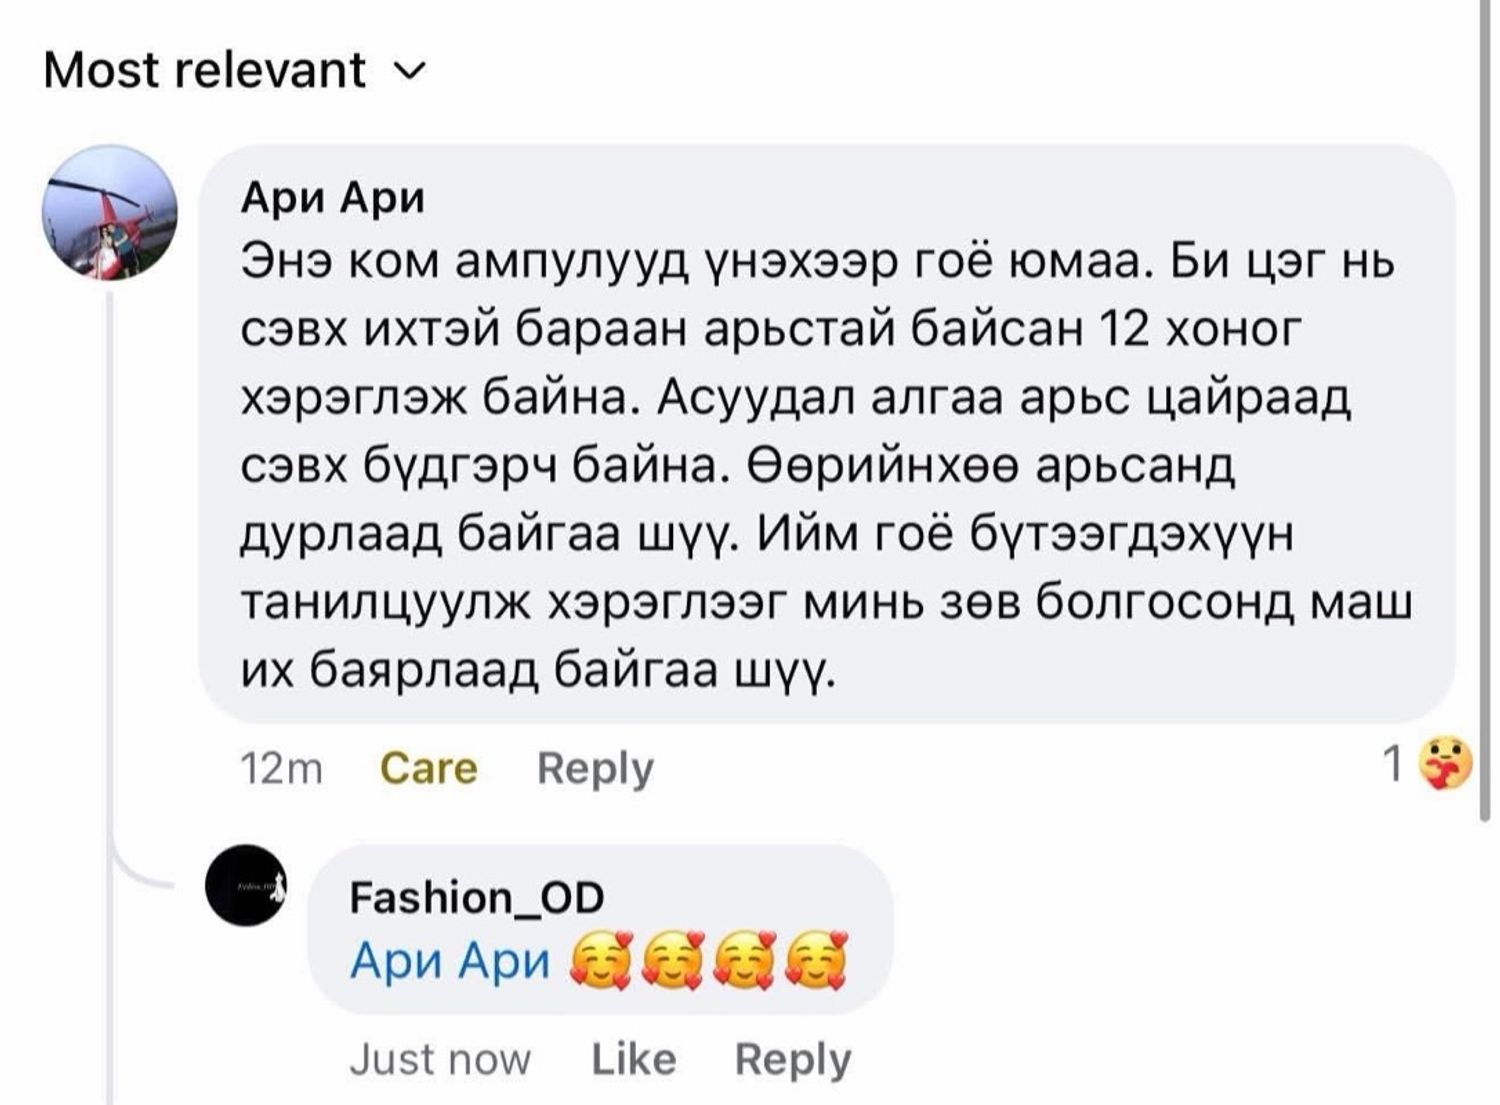Click the 12m comment timestamp
1500x1105 pixels.
(281, 768)
